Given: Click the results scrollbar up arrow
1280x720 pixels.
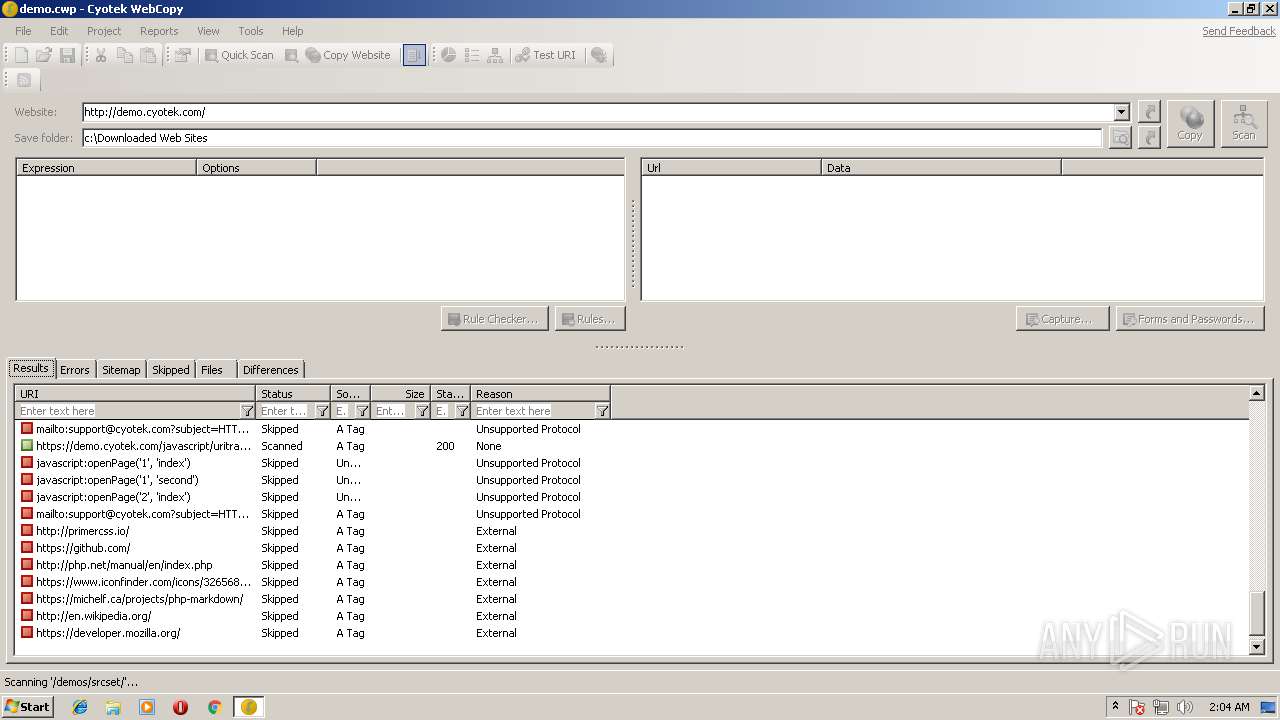Looking at the screenshot, I should coord(1257,394).
